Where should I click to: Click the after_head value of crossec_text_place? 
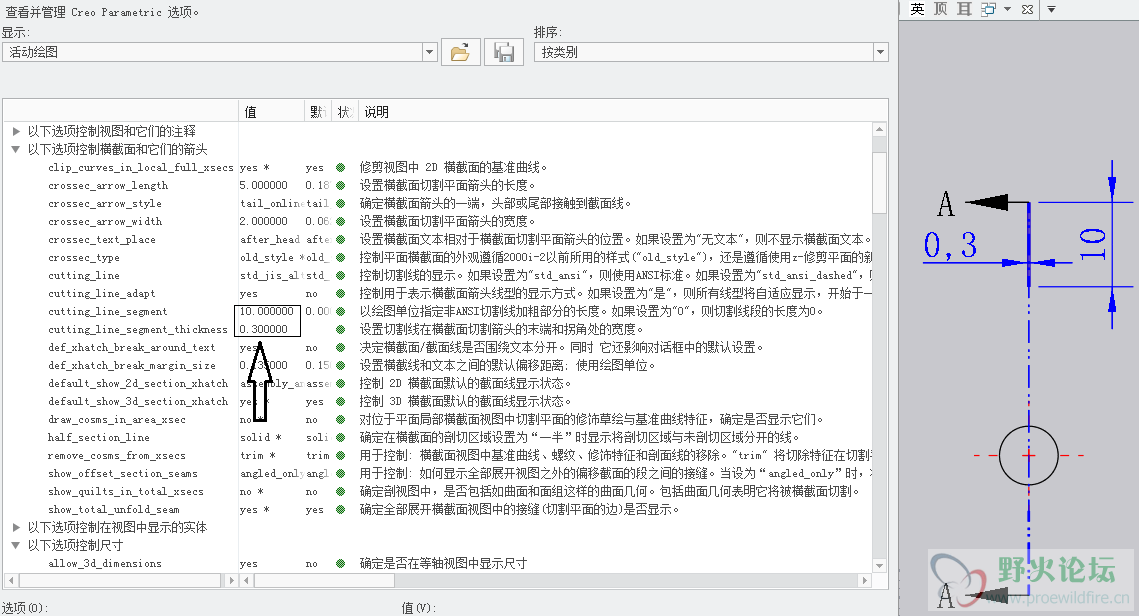[269, 239]
